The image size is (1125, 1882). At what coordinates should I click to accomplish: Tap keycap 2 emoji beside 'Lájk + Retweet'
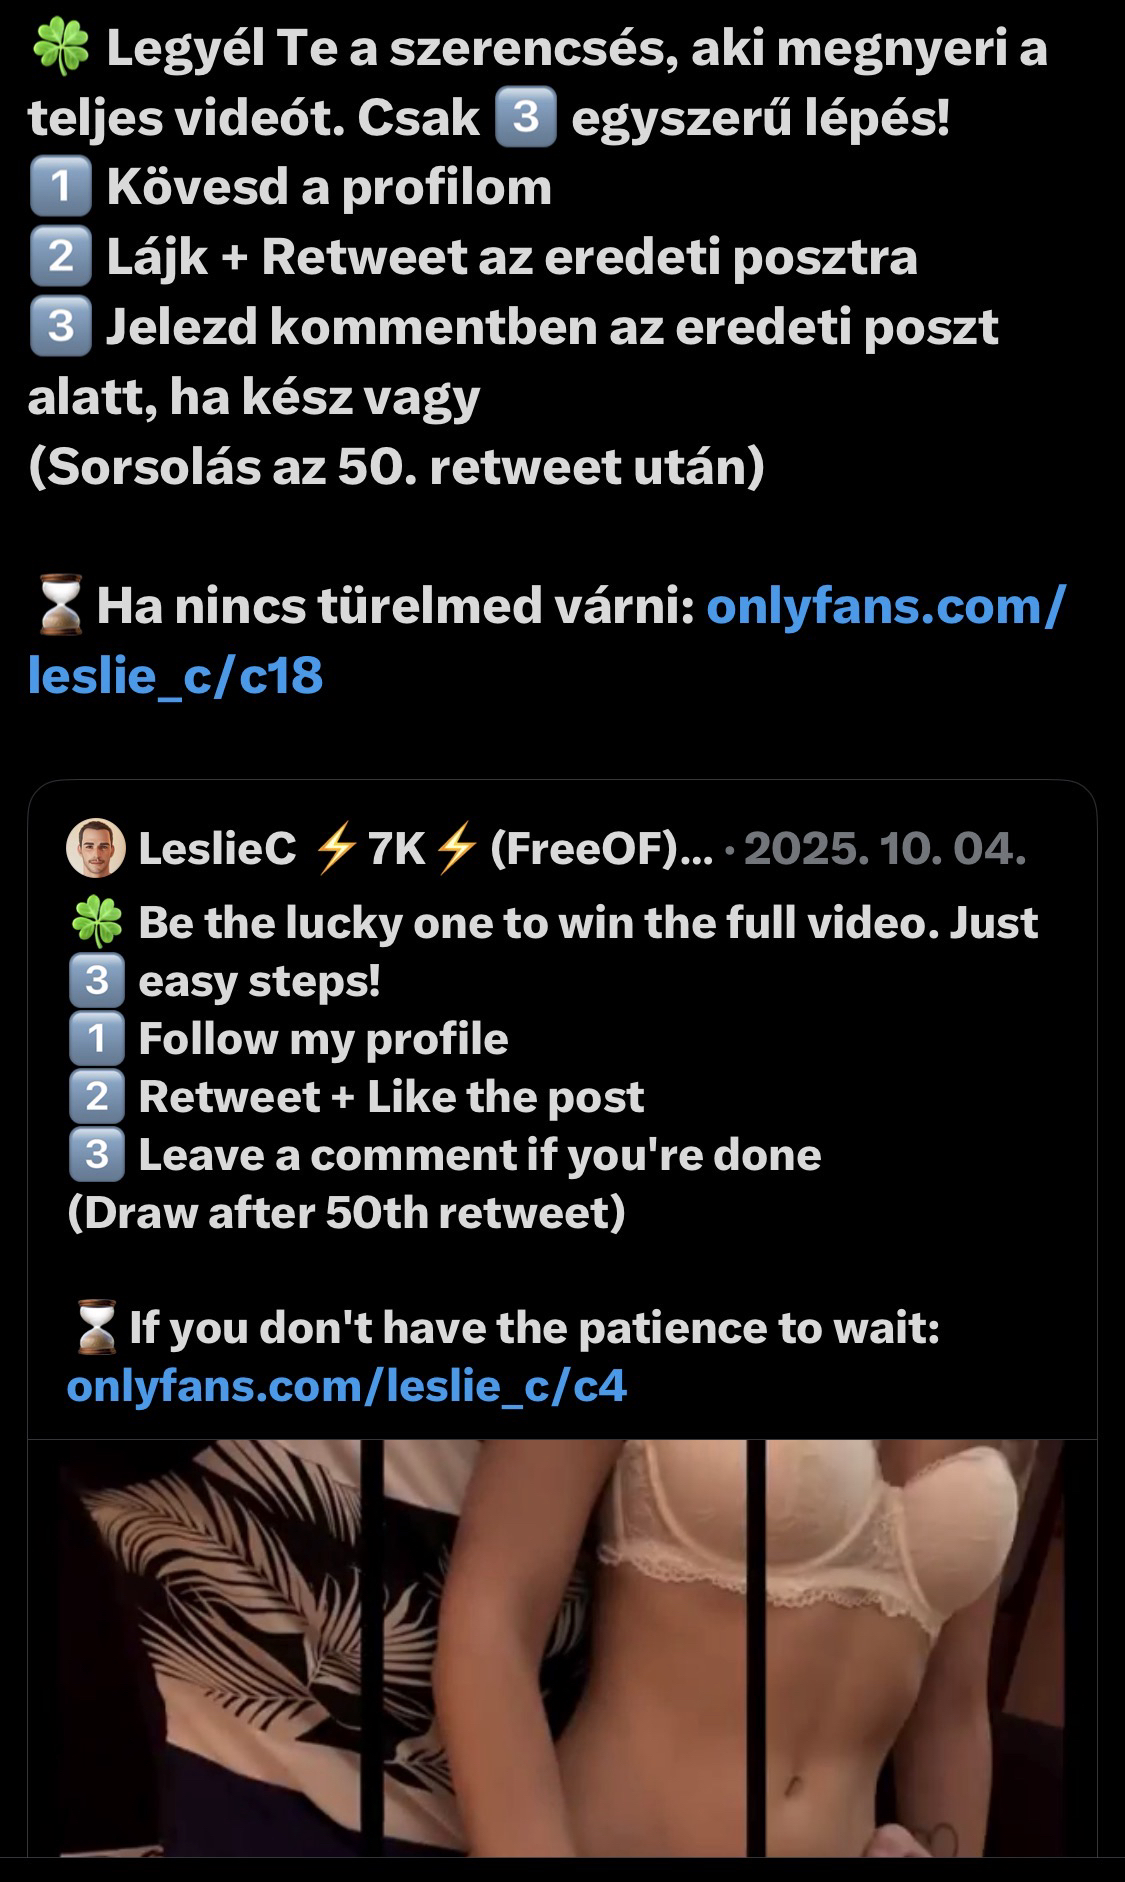coord(60,257)
